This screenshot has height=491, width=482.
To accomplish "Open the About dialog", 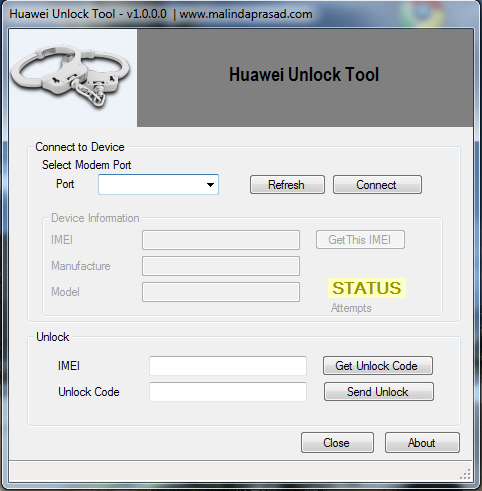I will point(422,443).
